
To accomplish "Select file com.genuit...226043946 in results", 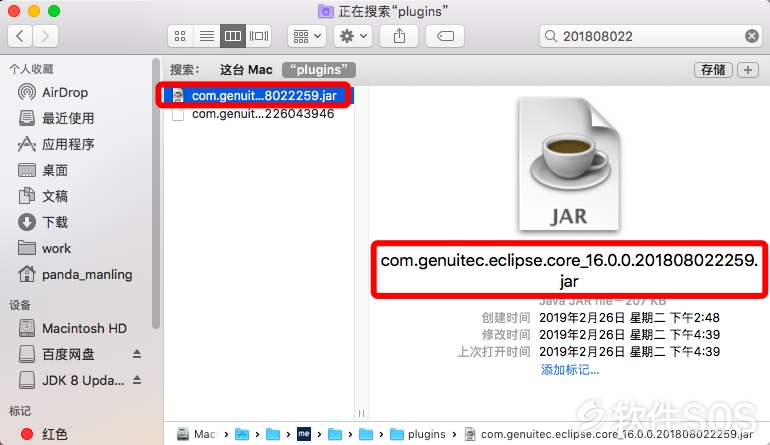I will click(259, 114).
